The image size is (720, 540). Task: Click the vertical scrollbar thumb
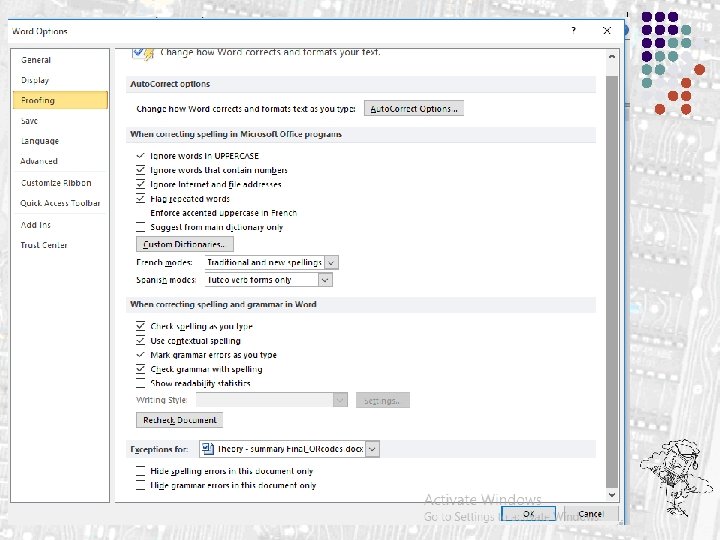(x=612, y=281)
